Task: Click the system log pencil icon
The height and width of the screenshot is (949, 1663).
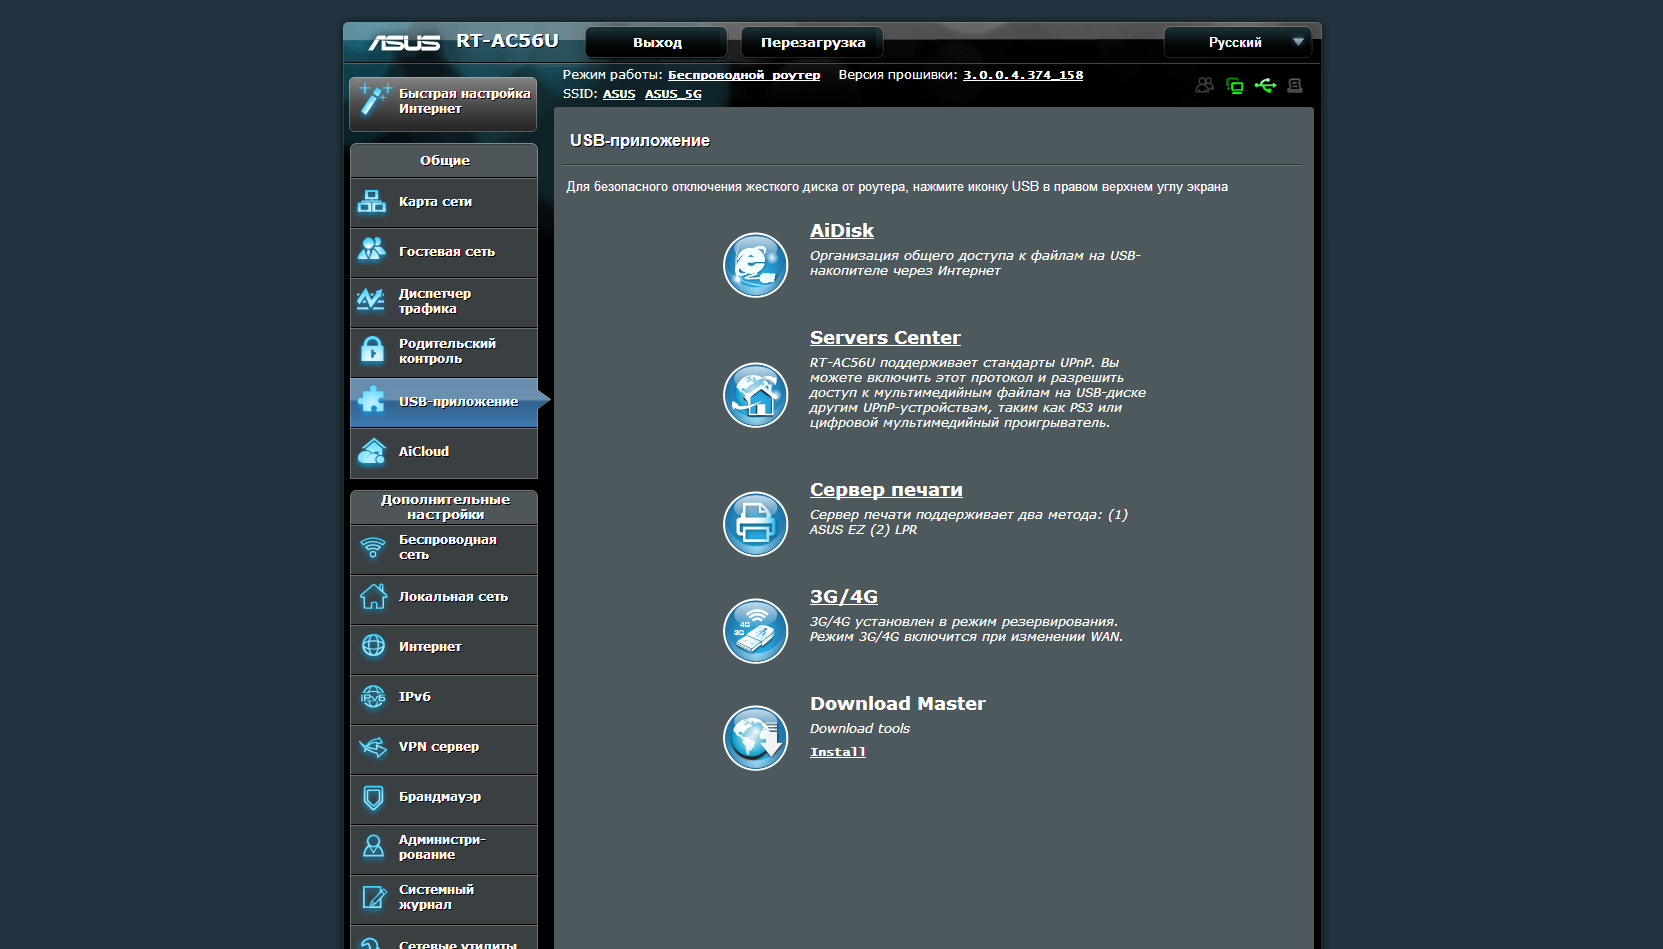Action: (x=373, y=897)
